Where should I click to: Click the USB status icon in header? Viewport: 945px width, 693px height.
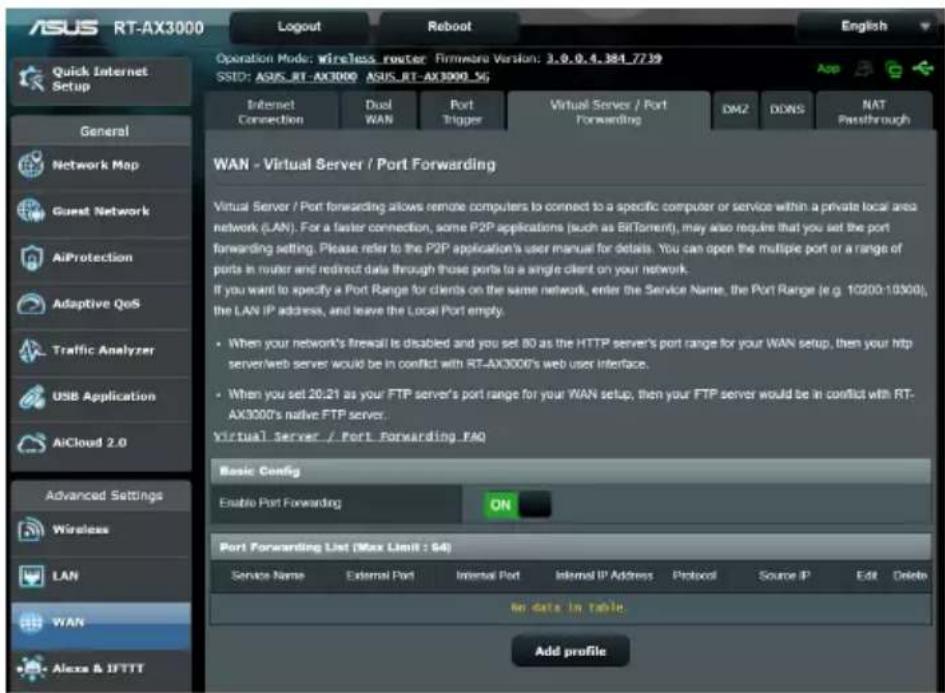(x=923, y=69)
